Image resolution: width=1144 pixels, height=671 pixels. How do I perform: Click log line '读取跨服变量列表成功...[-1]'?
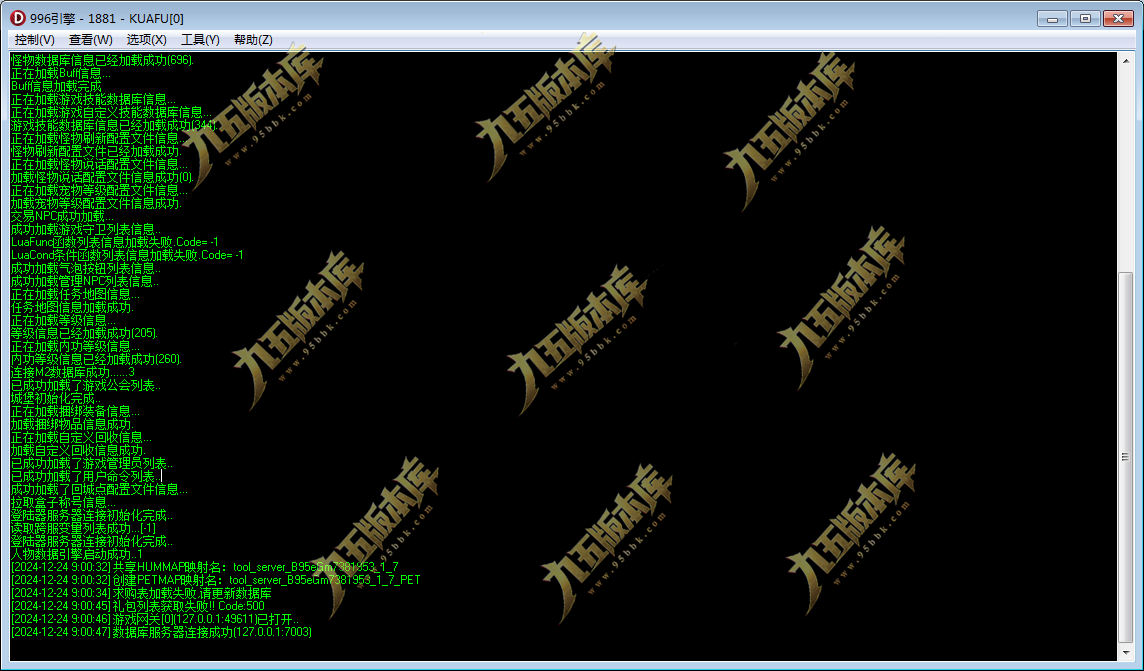pos(83,528)
